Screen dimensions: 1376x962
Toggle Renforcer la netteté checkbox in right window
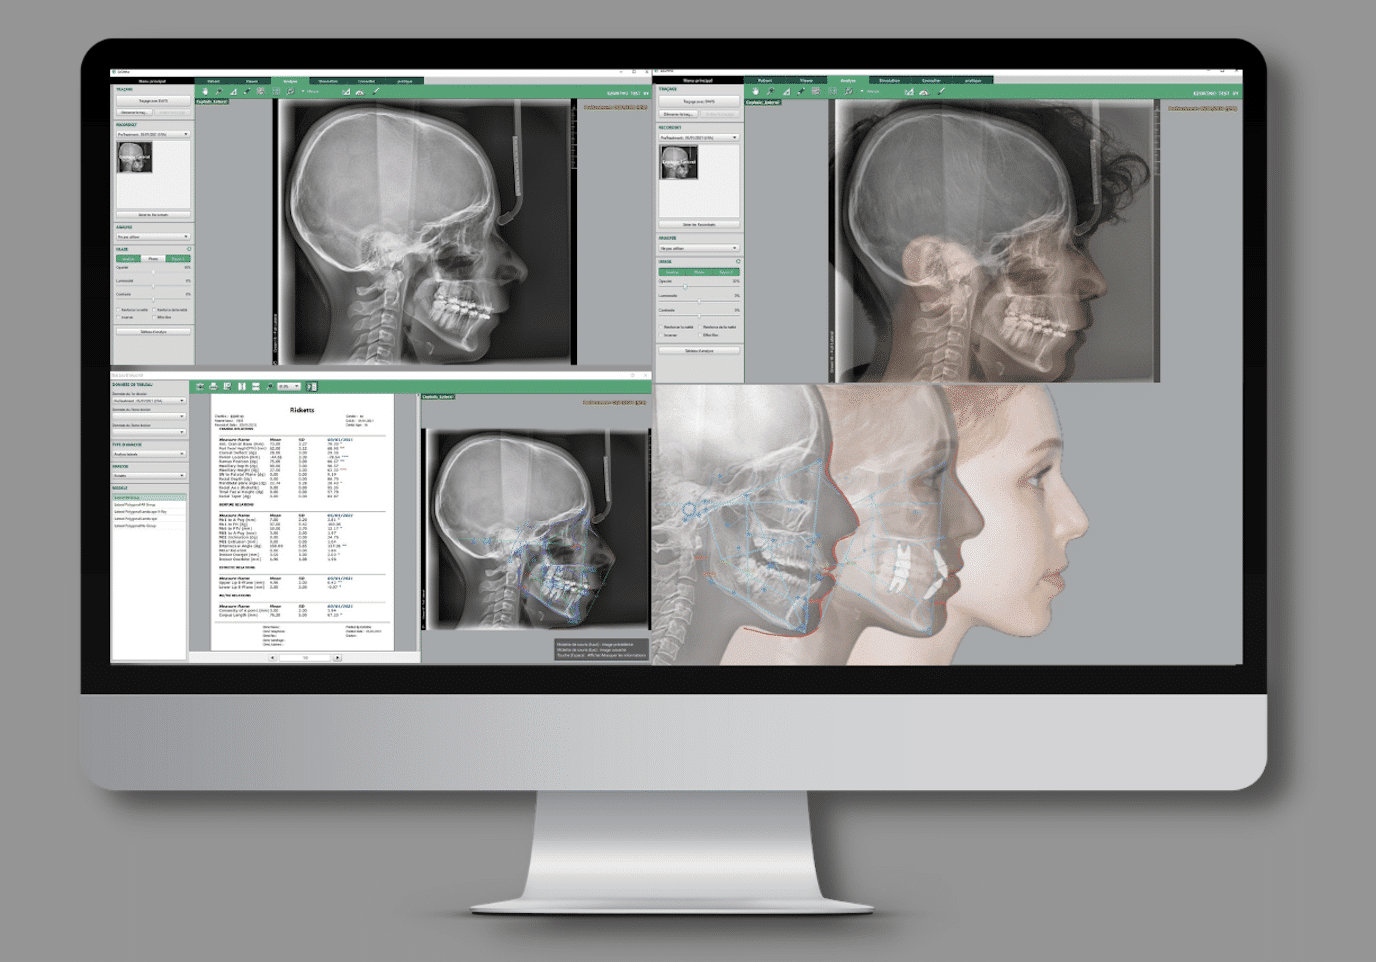[661, 327]
